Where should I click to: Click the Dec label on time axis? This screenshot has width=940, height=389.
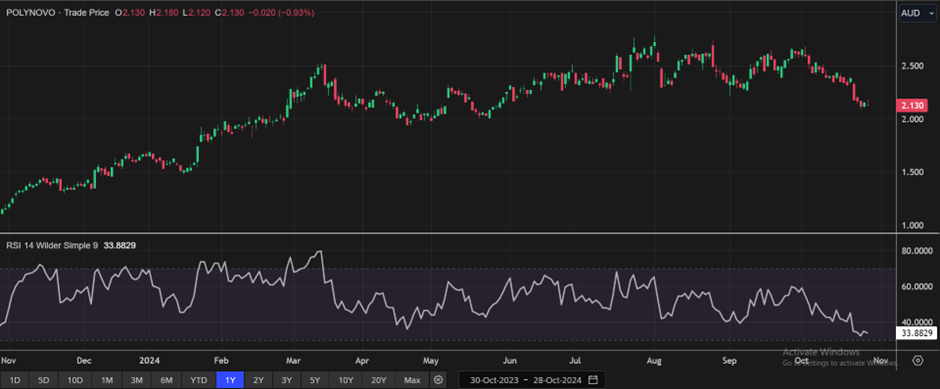tap(84, 361)
